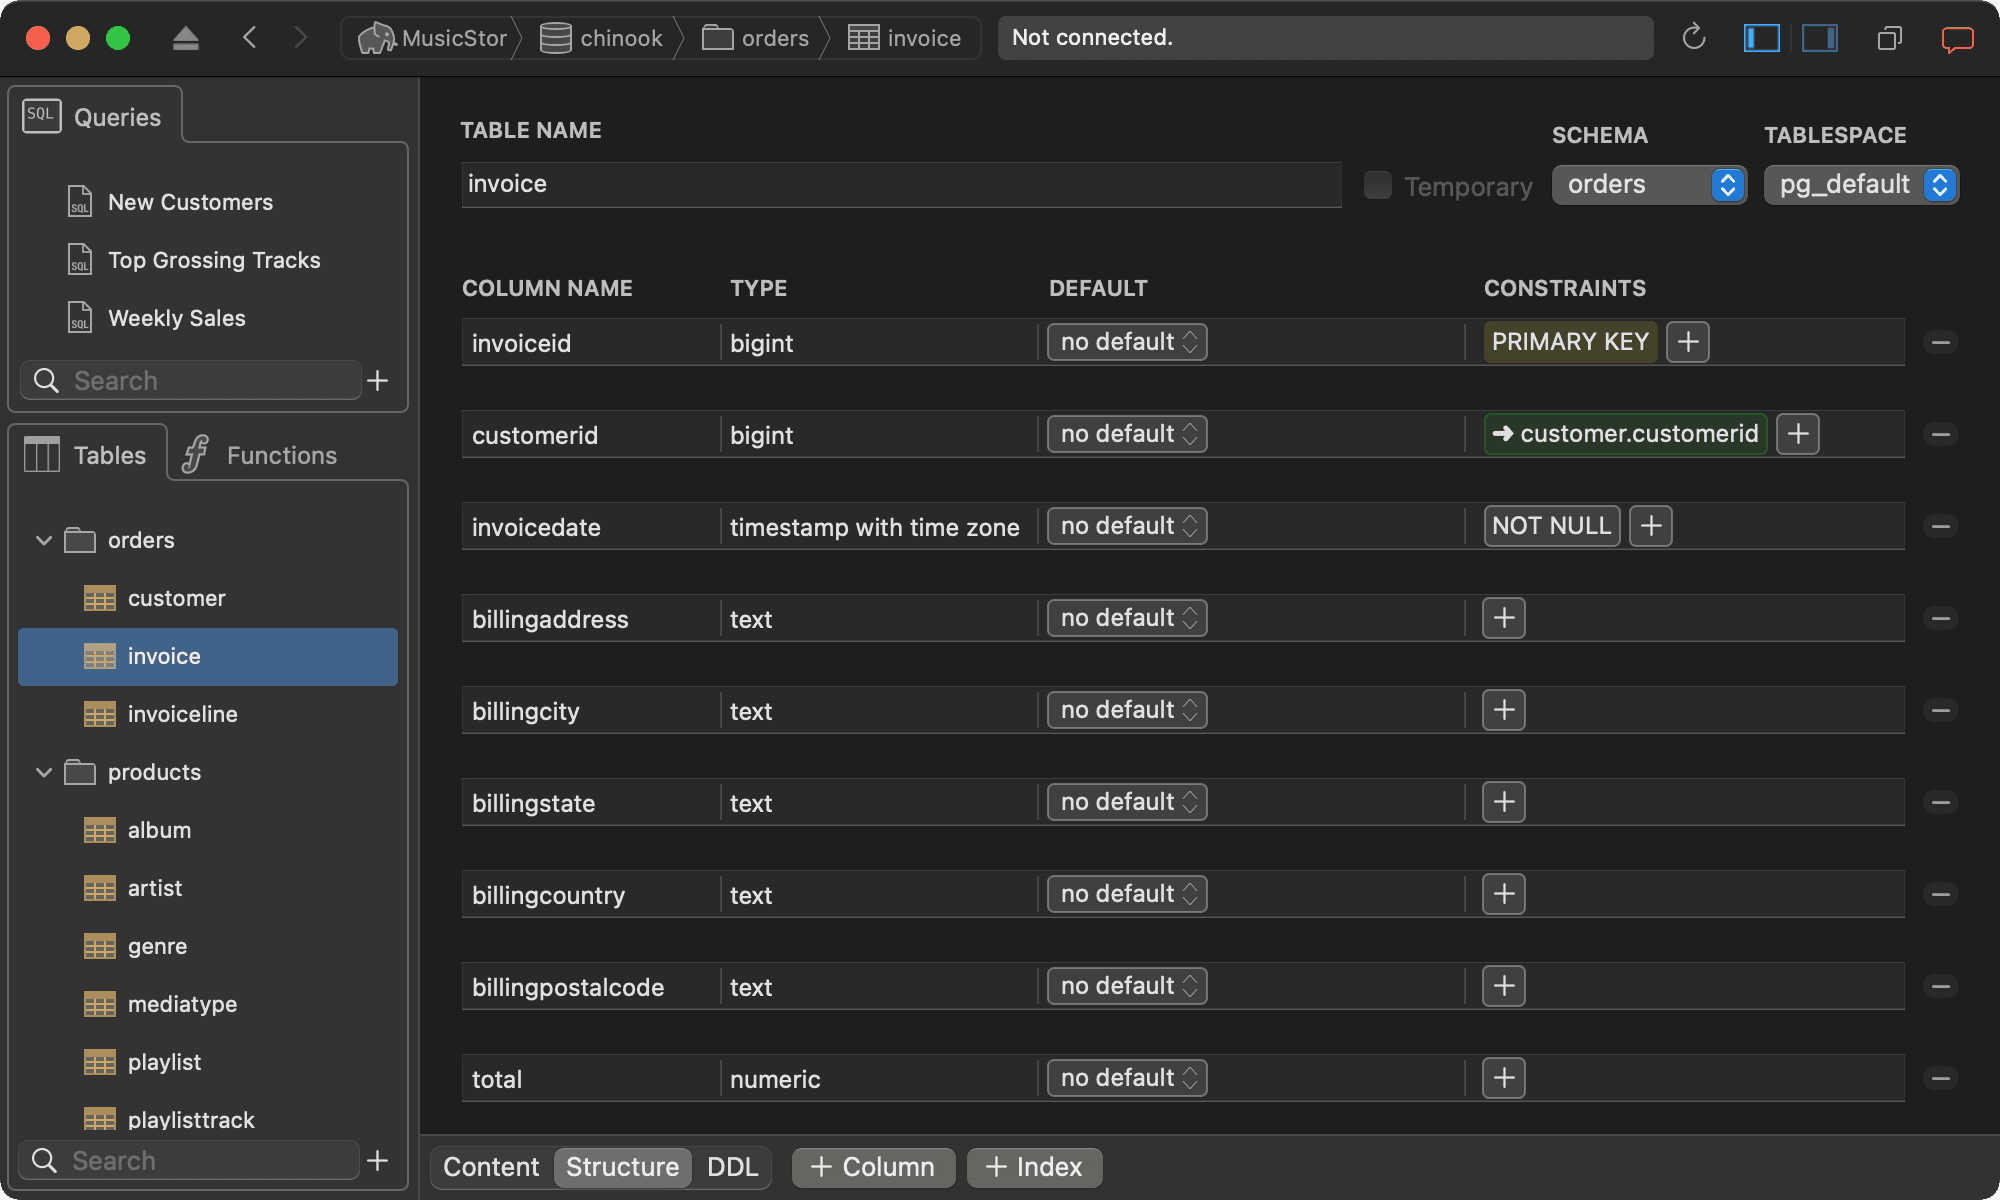This screenshot has width=2000, height=1200.
Task: Open the Weekly Sales query
Action: point(176,317)
